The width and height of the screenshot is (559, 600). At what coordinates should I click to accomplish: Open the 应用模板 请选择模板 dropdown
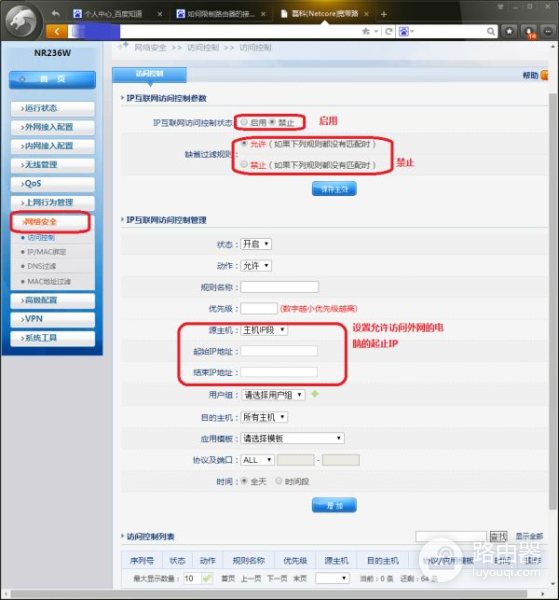[x=292, y=438]
